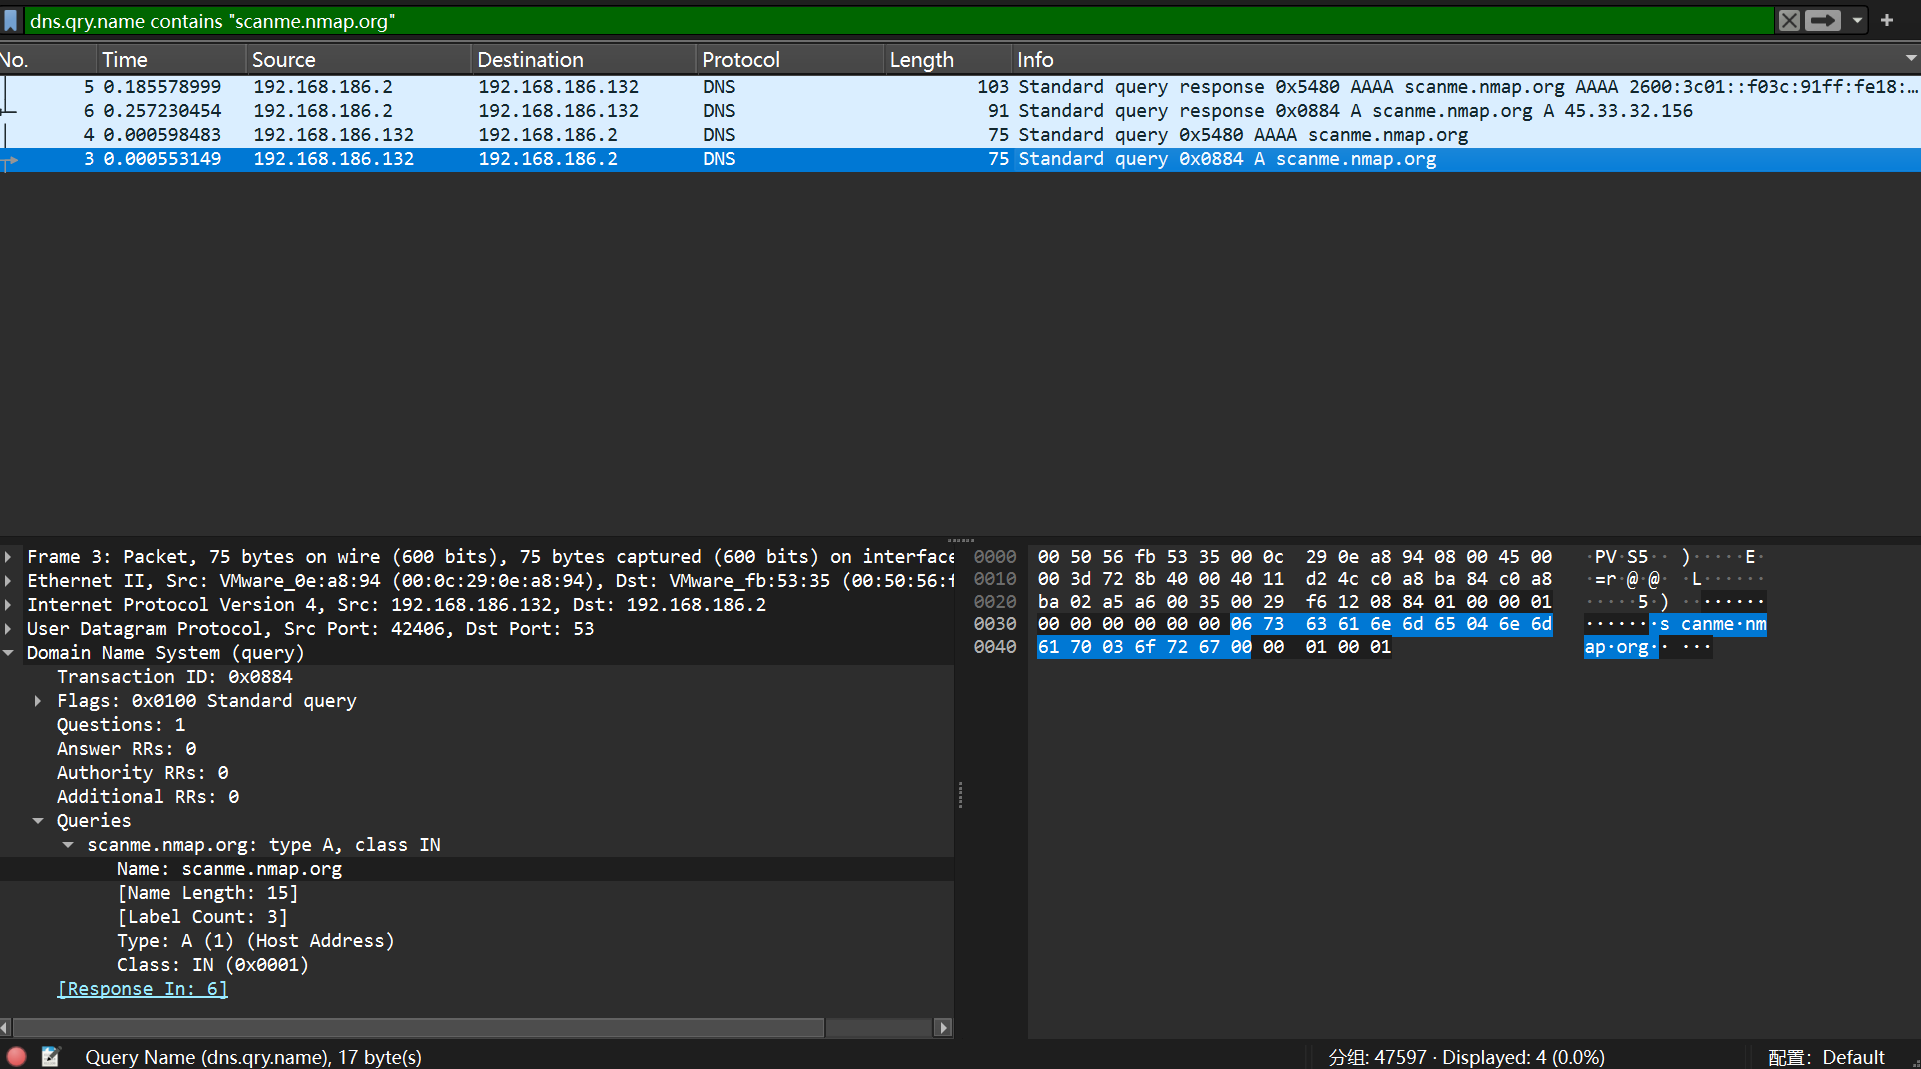Click the details pane horizontal scrollbar thumb
Image resolution: width=1921 pixels, height=1069 pixels.
pyautogui.click(x=418, y=1028)
